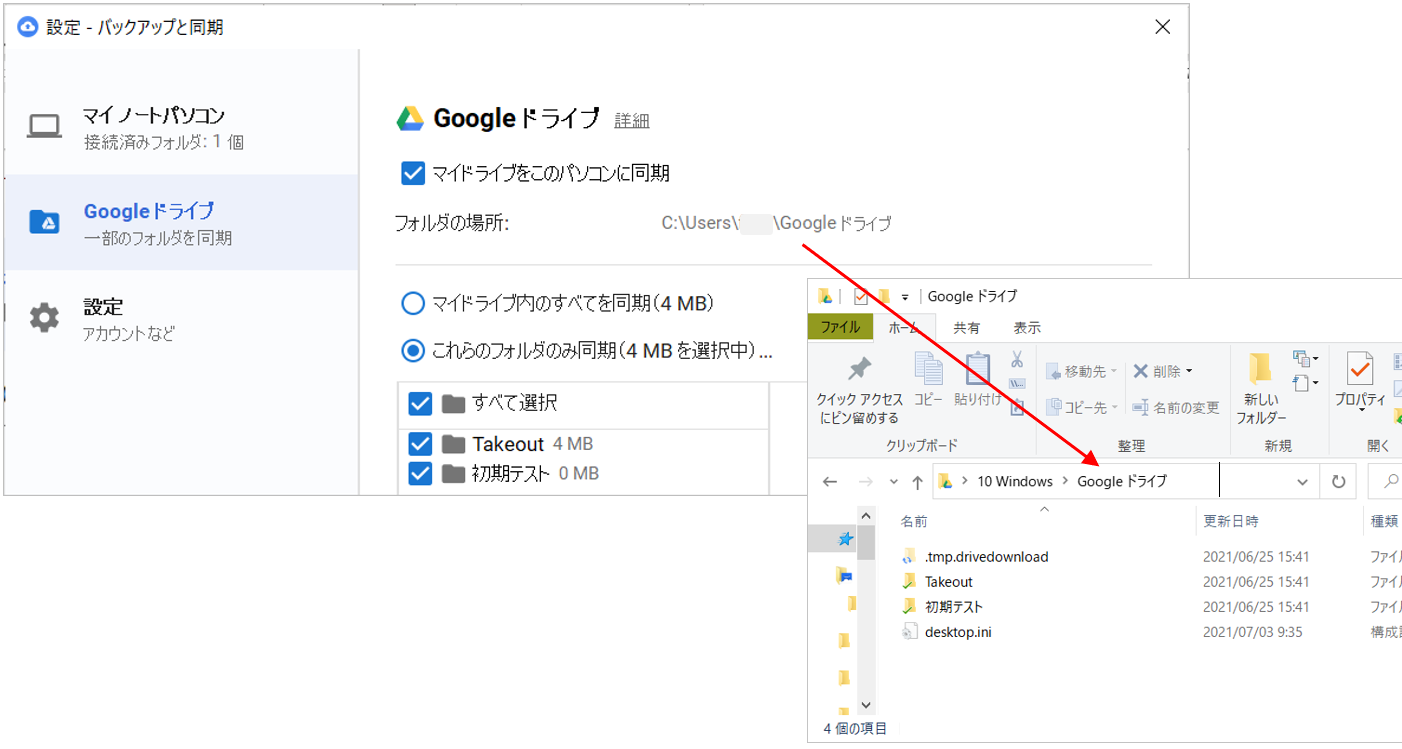The image size is (1402, 749).
Task: Open the コピー先 dropdown in the ribbon
Action: [x=1082, y=407]
